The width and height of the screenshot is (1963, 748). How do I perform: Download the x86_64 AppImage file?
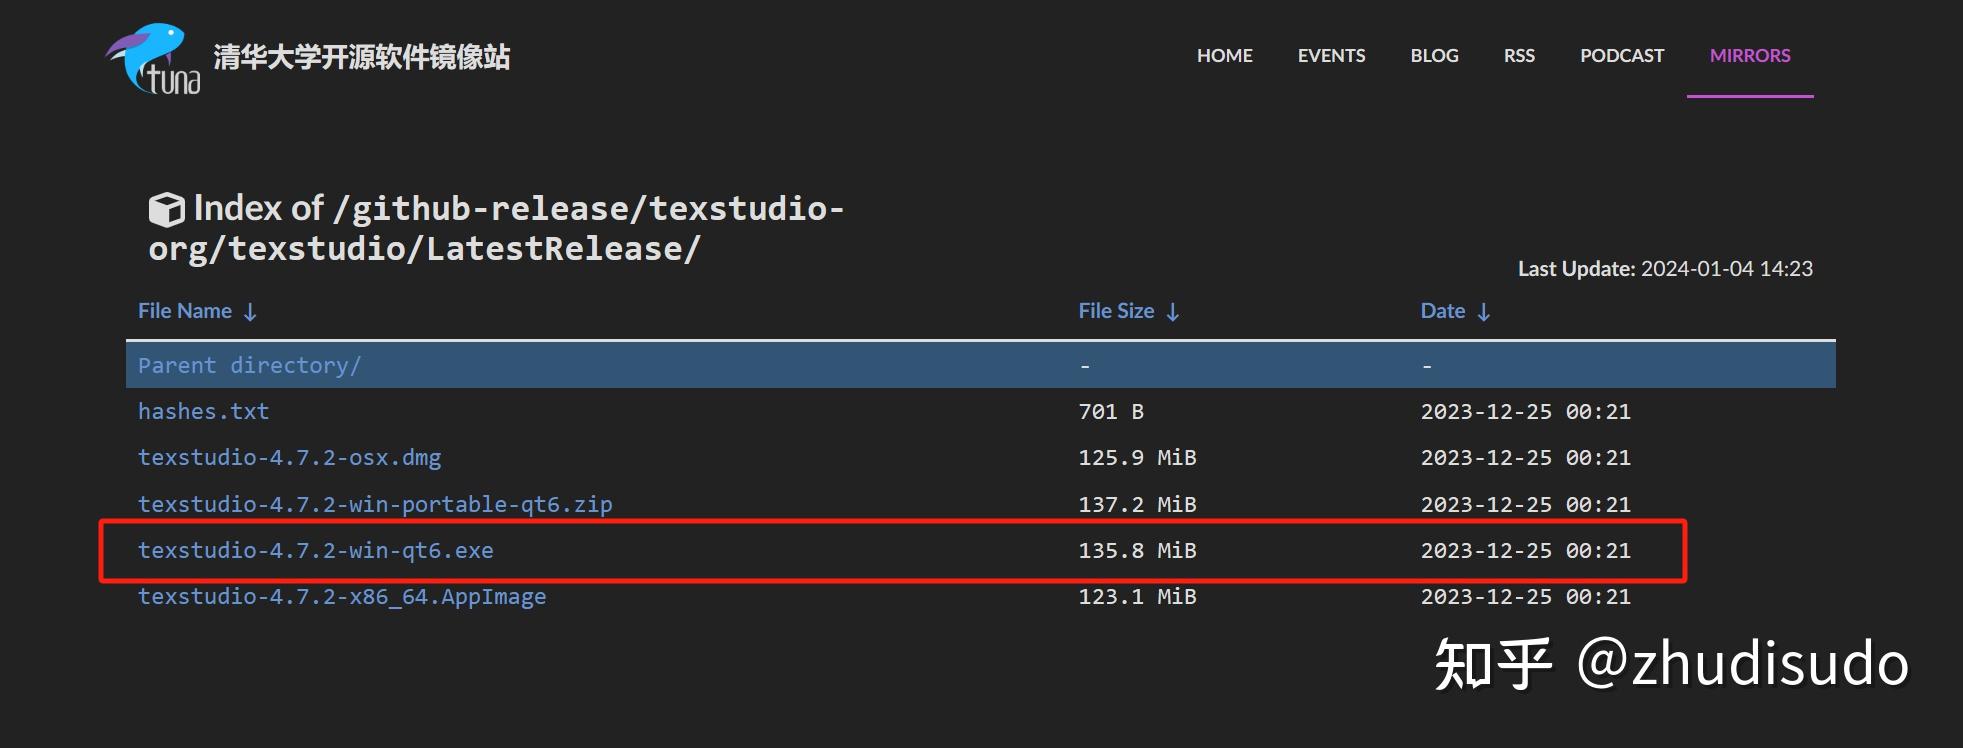342,596
